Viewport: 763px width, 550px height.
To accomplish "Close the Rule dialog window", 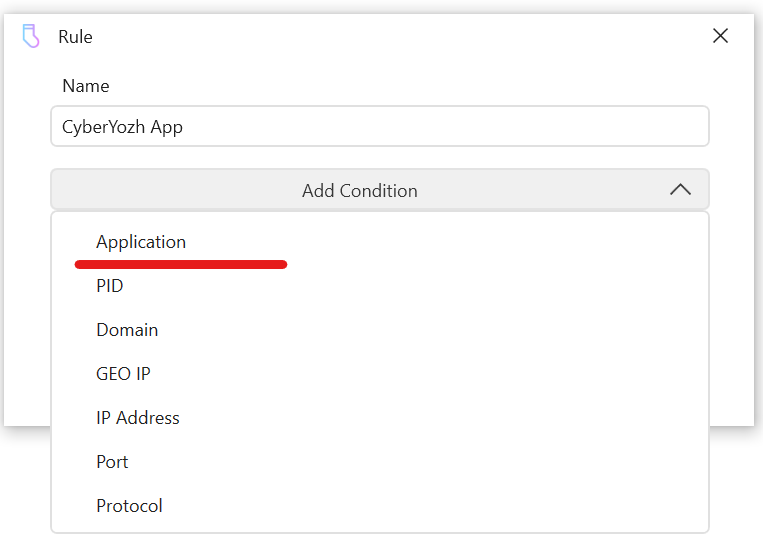I will click(x=720, y=36).
